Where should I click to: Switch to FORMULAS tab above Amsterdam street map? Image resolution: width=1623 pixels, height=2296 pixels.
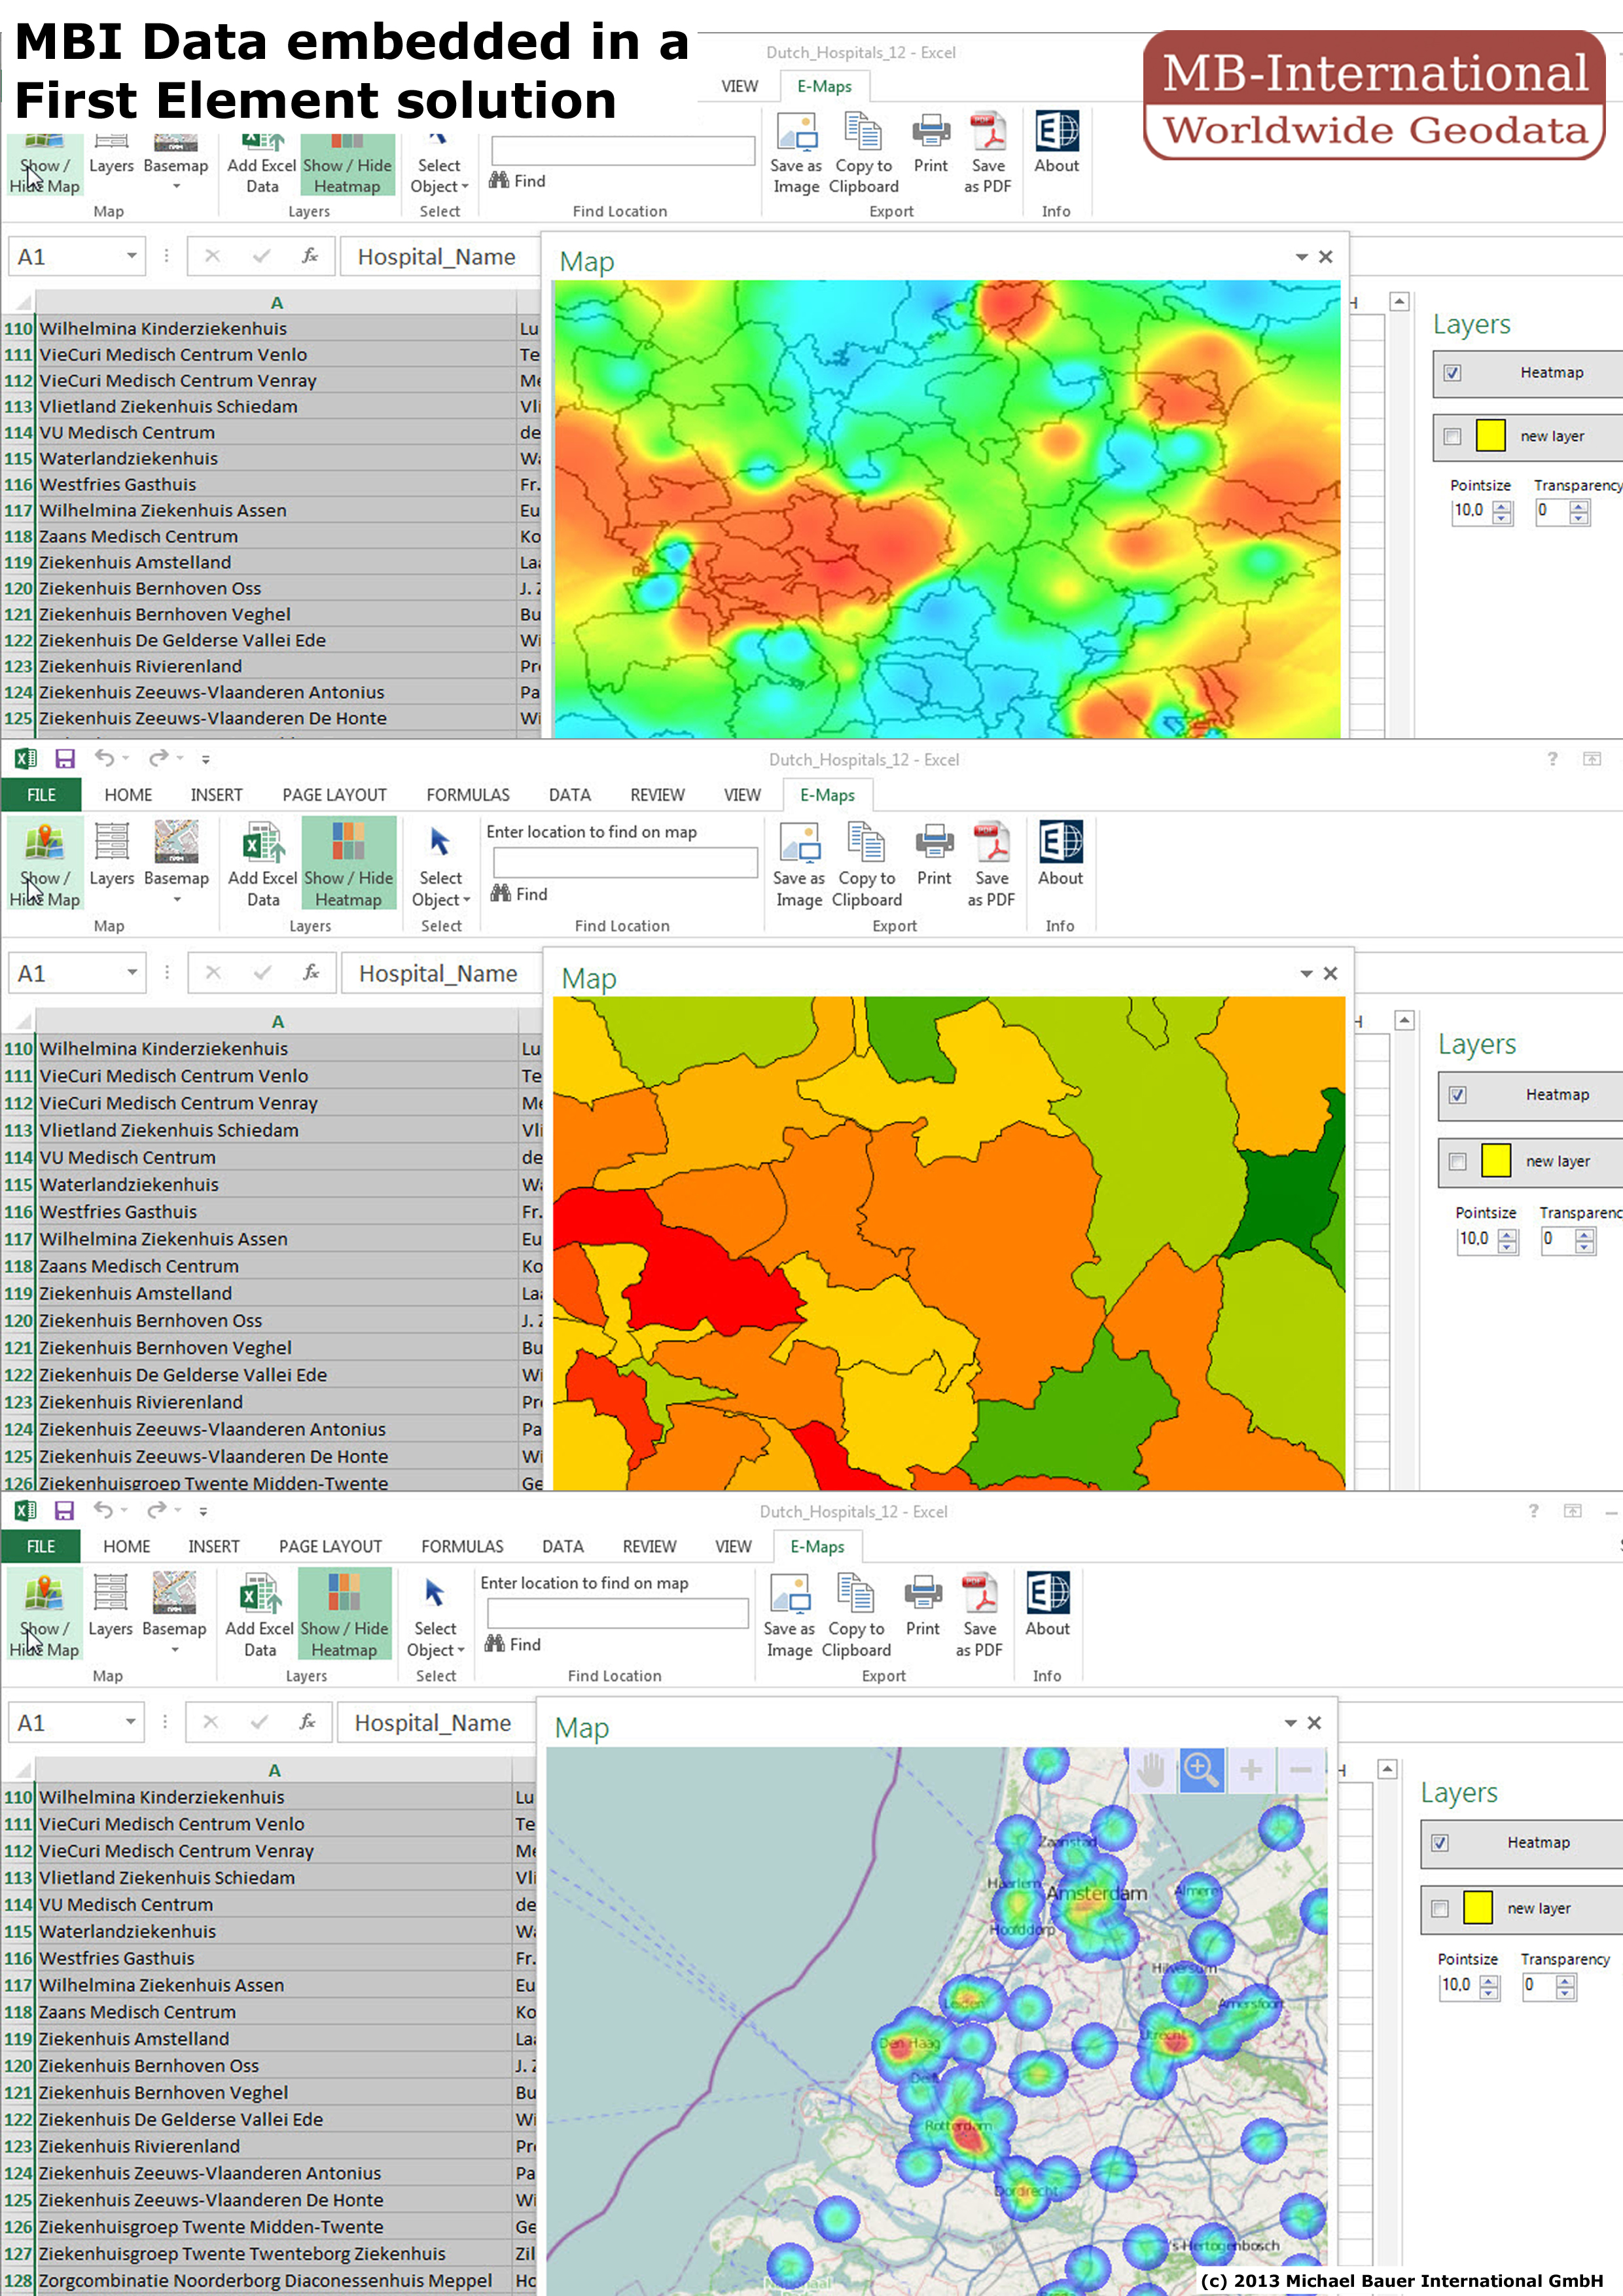462,1546
